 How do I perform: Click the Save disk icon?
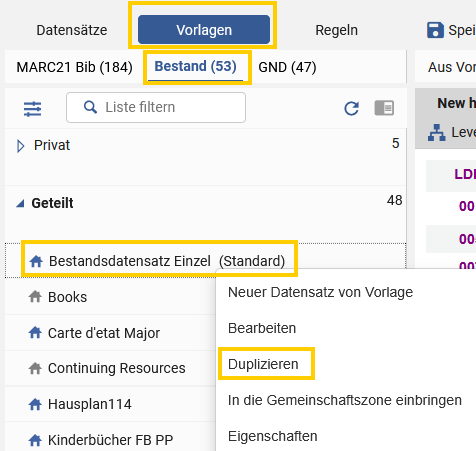(435, 30)
